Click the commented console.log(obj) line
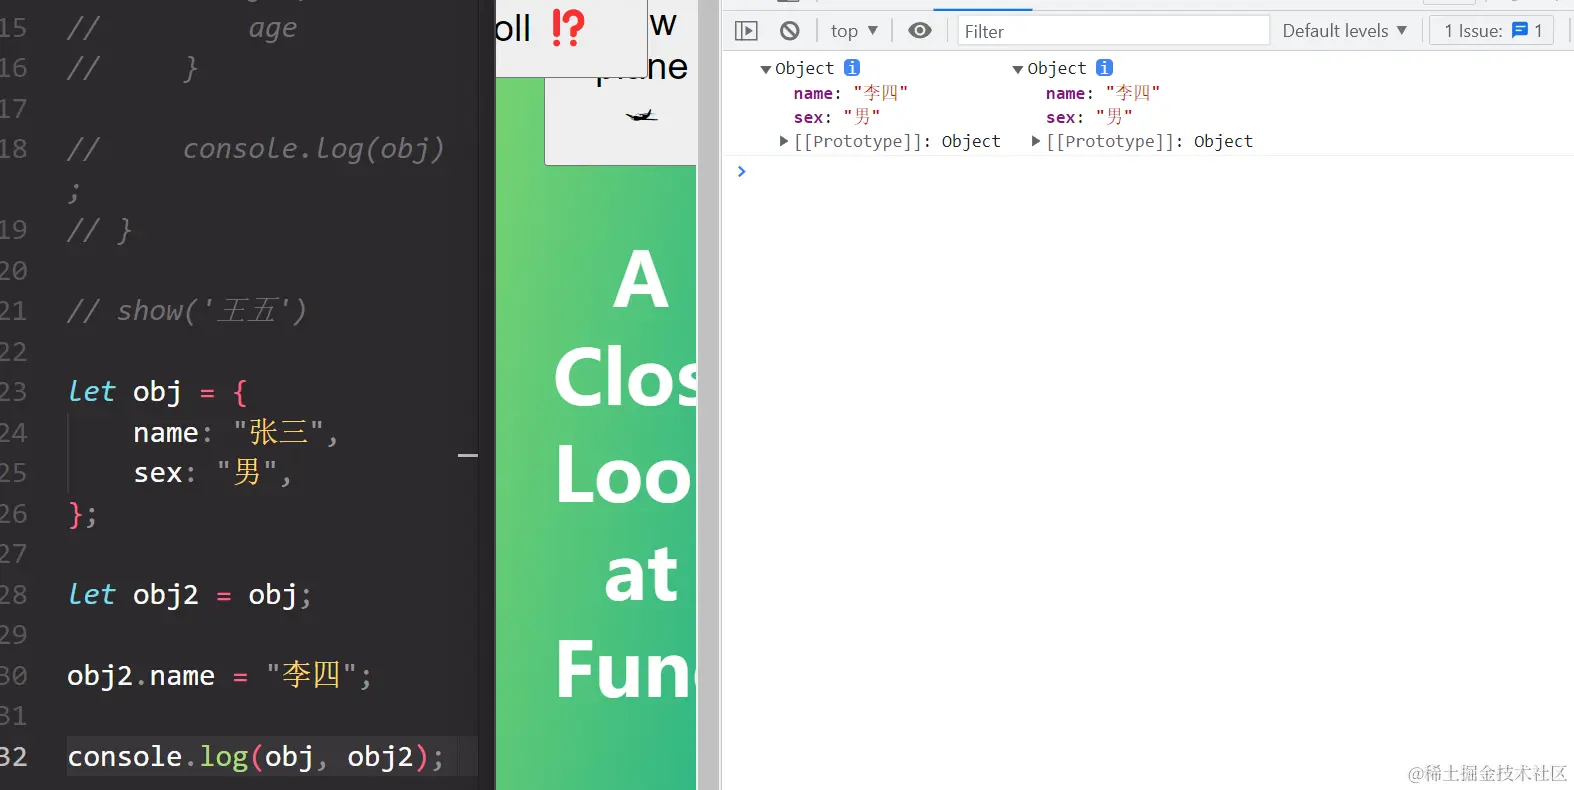 255,149
